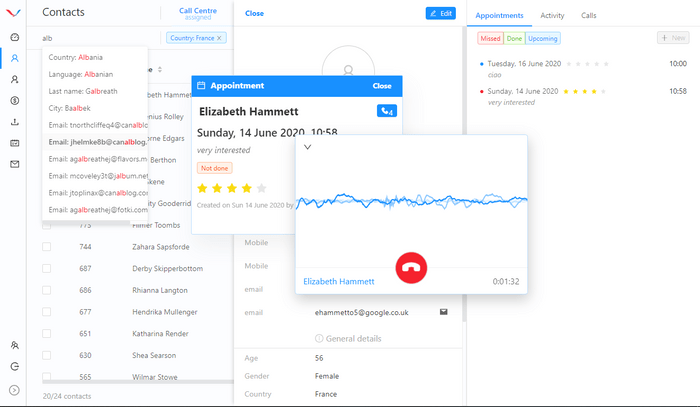This screenshot has width=700, height=407.
Task: Open Elizabeth Hammett link in call widget
Action: pyautogui.click(x=339, y=282)
